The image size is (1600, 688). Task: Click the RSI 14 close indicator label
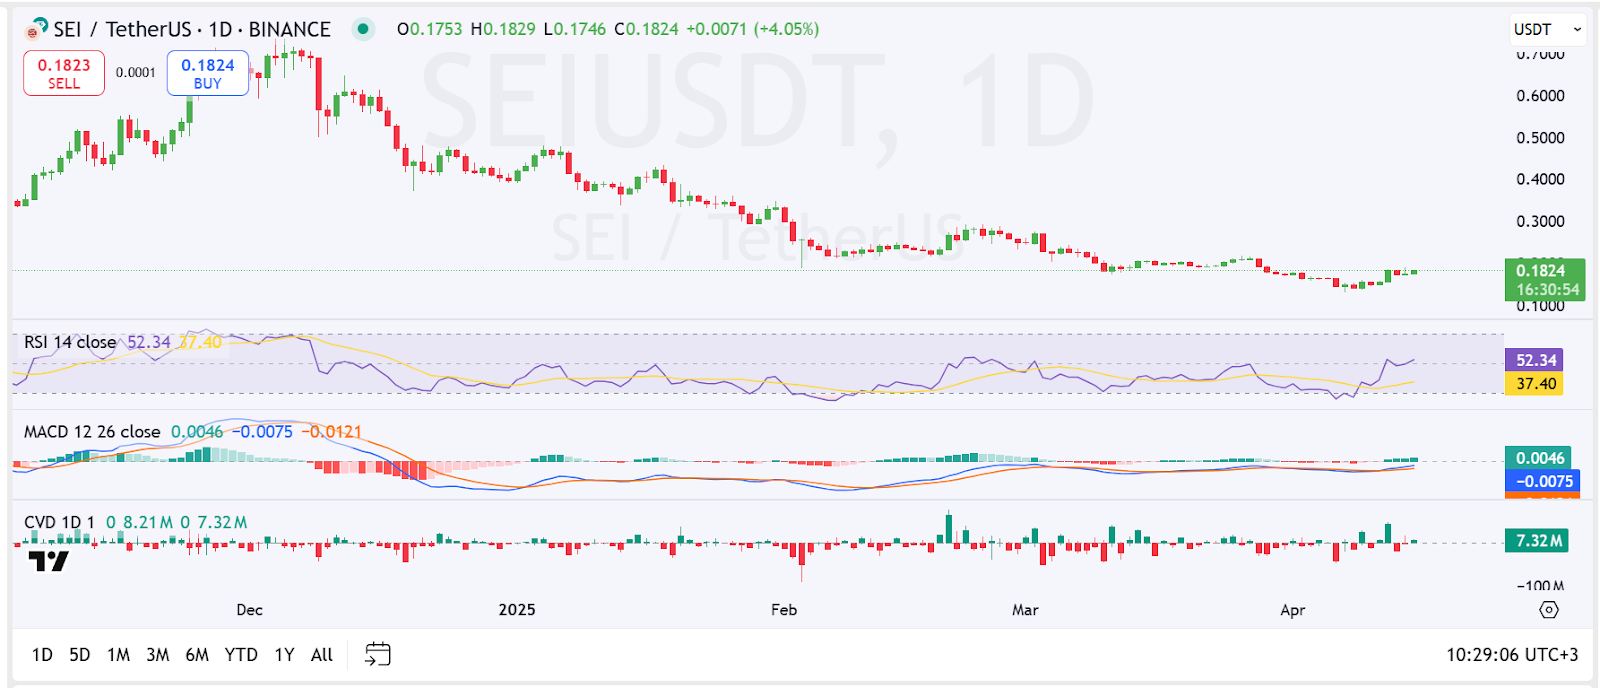pos(70,342)
